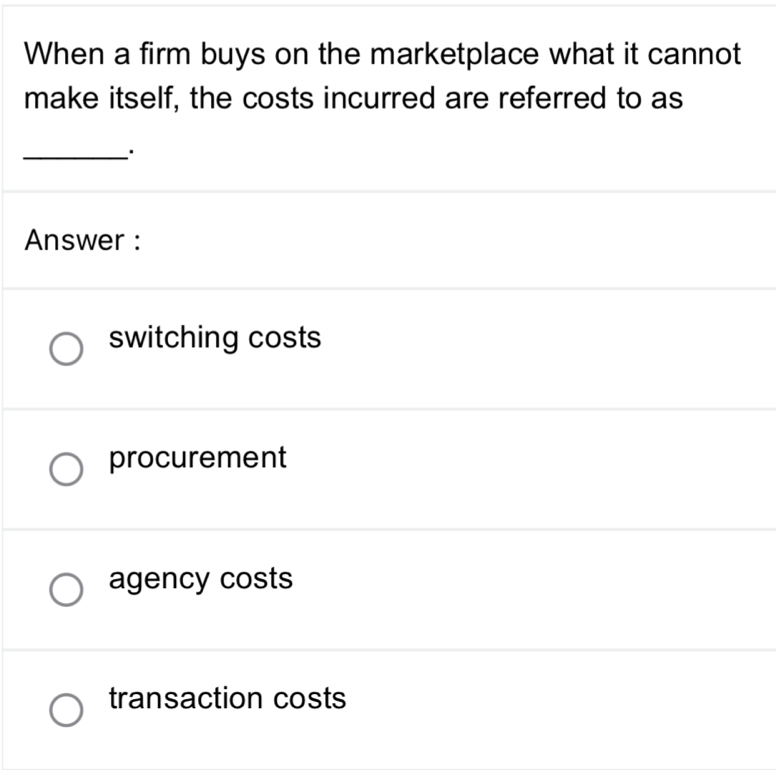Select the transaction costs radio button
The image size is (776, 770).
(67, 709)
